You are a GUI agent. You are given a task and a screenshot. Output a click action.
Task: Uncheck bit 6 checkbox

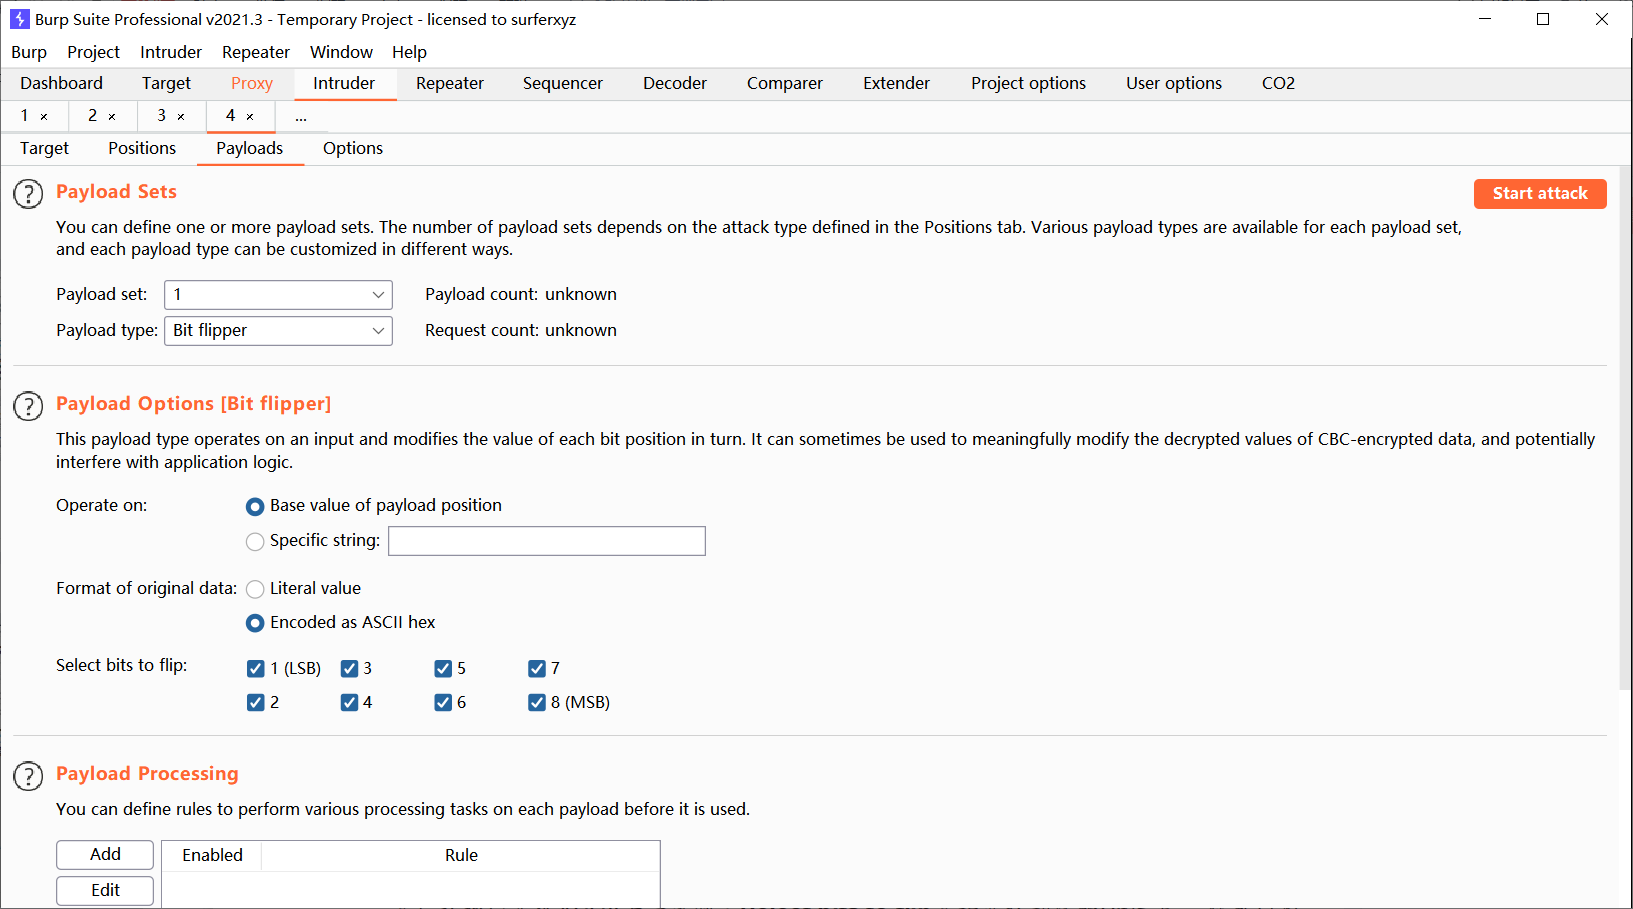click(x=444, y=703)
